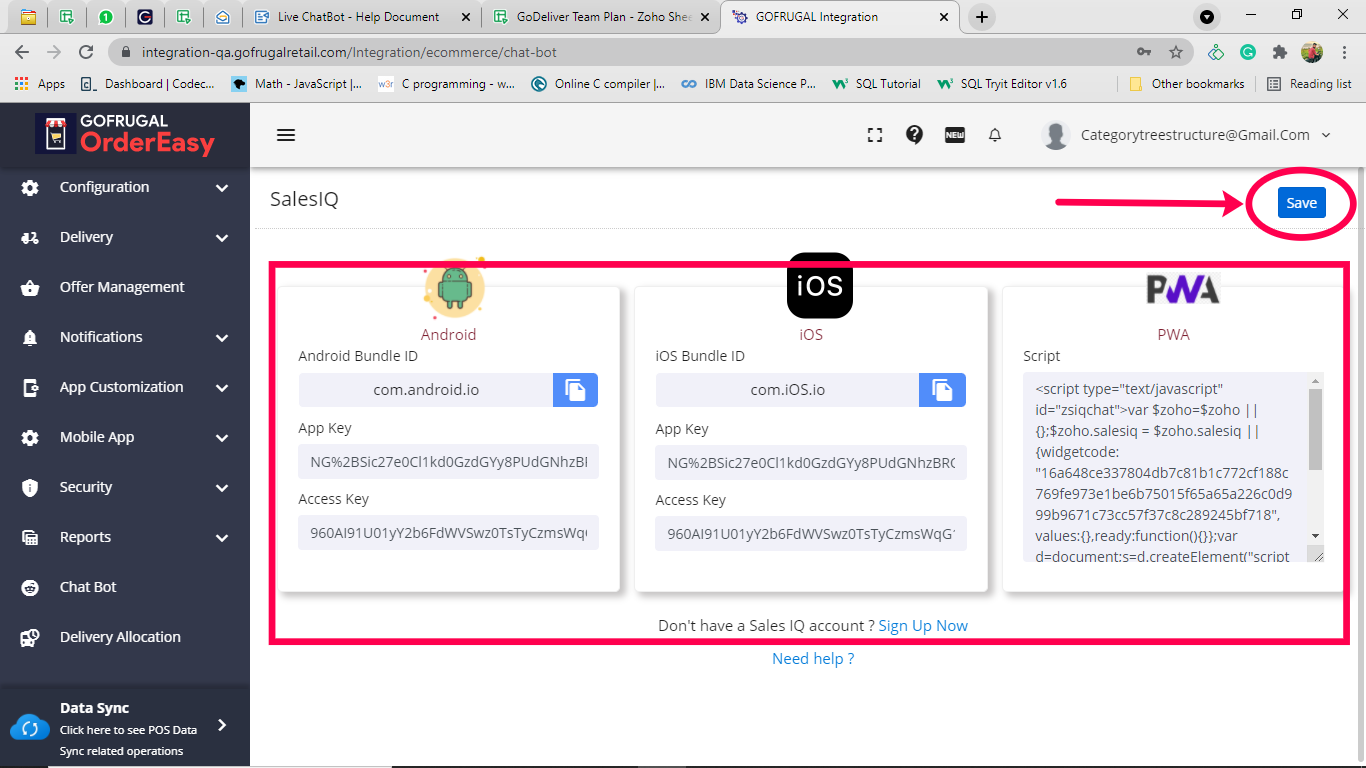Enter fullscreen mode using the header icon
This screenshot has width=1366, height=768.
(x=875, y=135)
